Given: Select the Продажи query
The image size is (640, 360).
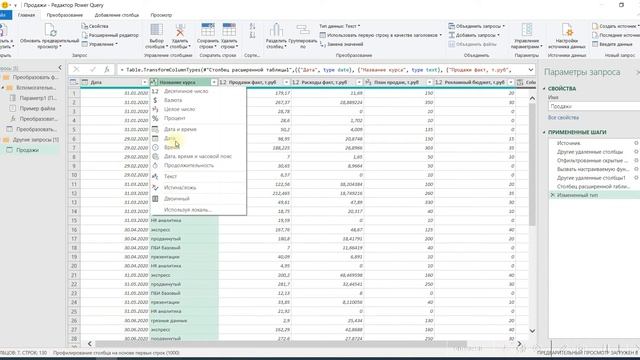Looking at the screenshot, I should tap(27, 150).
